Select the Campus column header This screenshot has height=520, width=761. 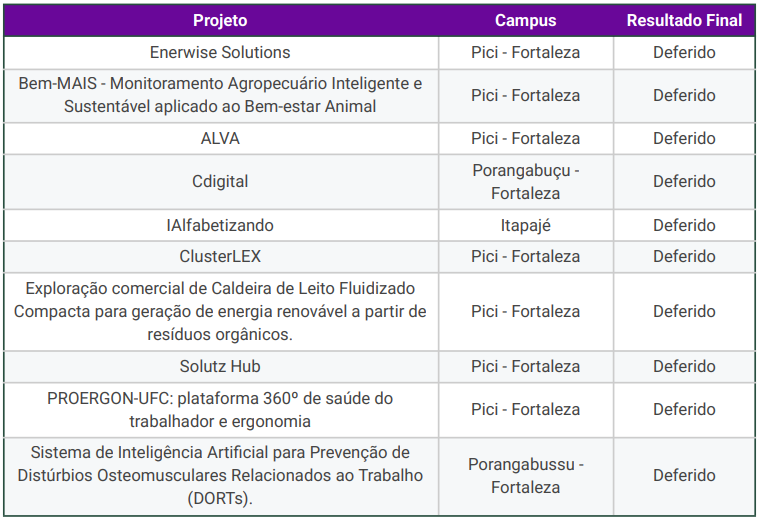point(525,20)
